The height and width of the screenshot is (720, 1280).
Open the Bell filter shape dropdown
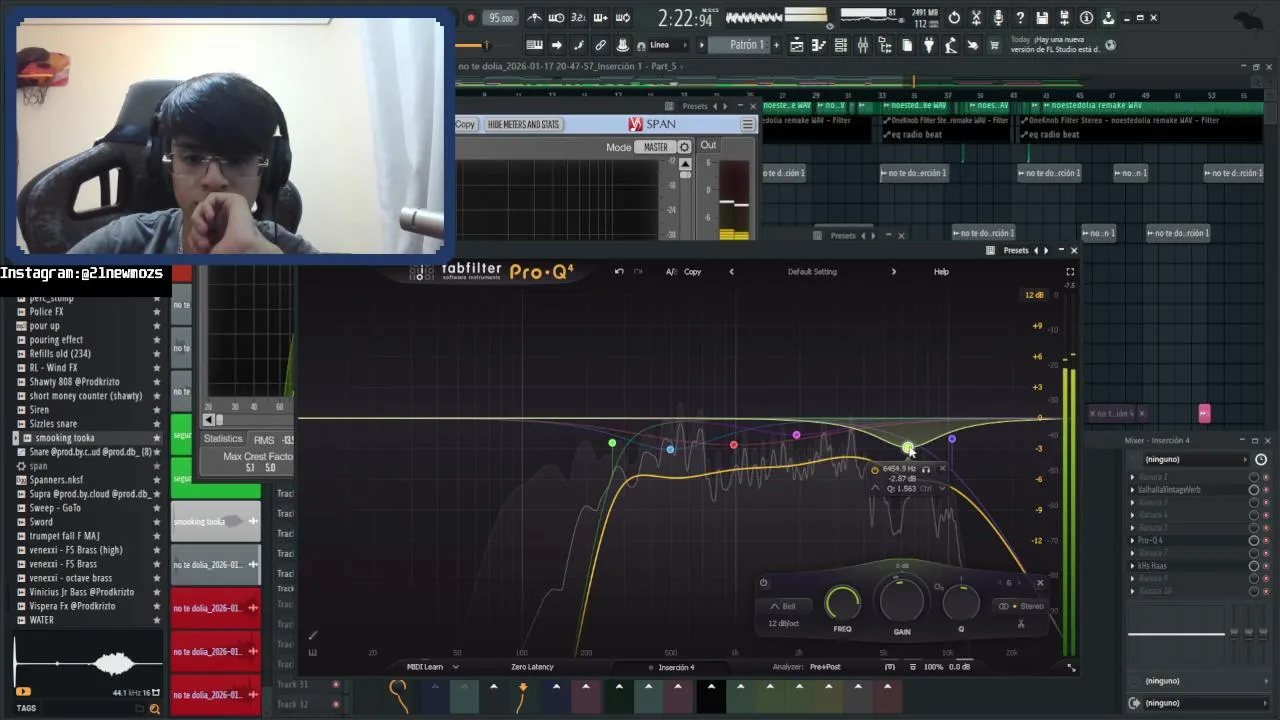point(784,606)
